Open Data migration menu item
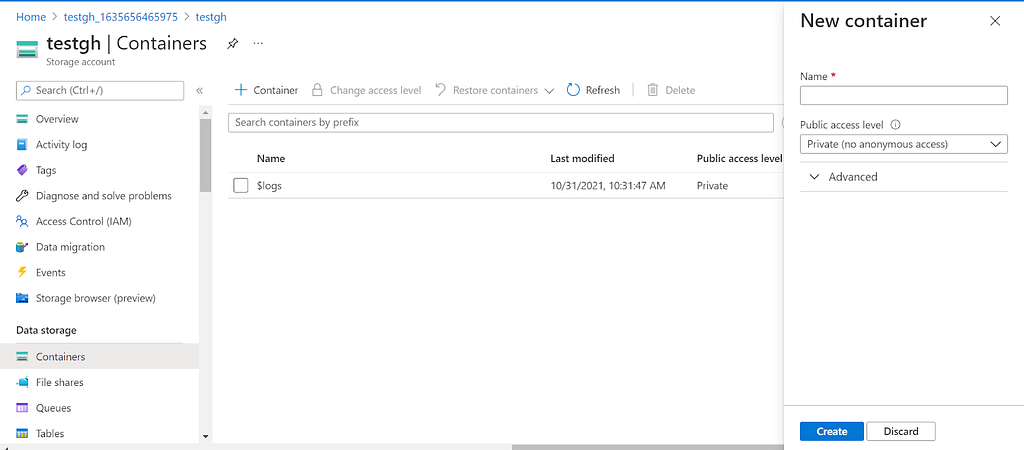Image resolution: width=1024 pixels, height=450 pixels. 70,247
